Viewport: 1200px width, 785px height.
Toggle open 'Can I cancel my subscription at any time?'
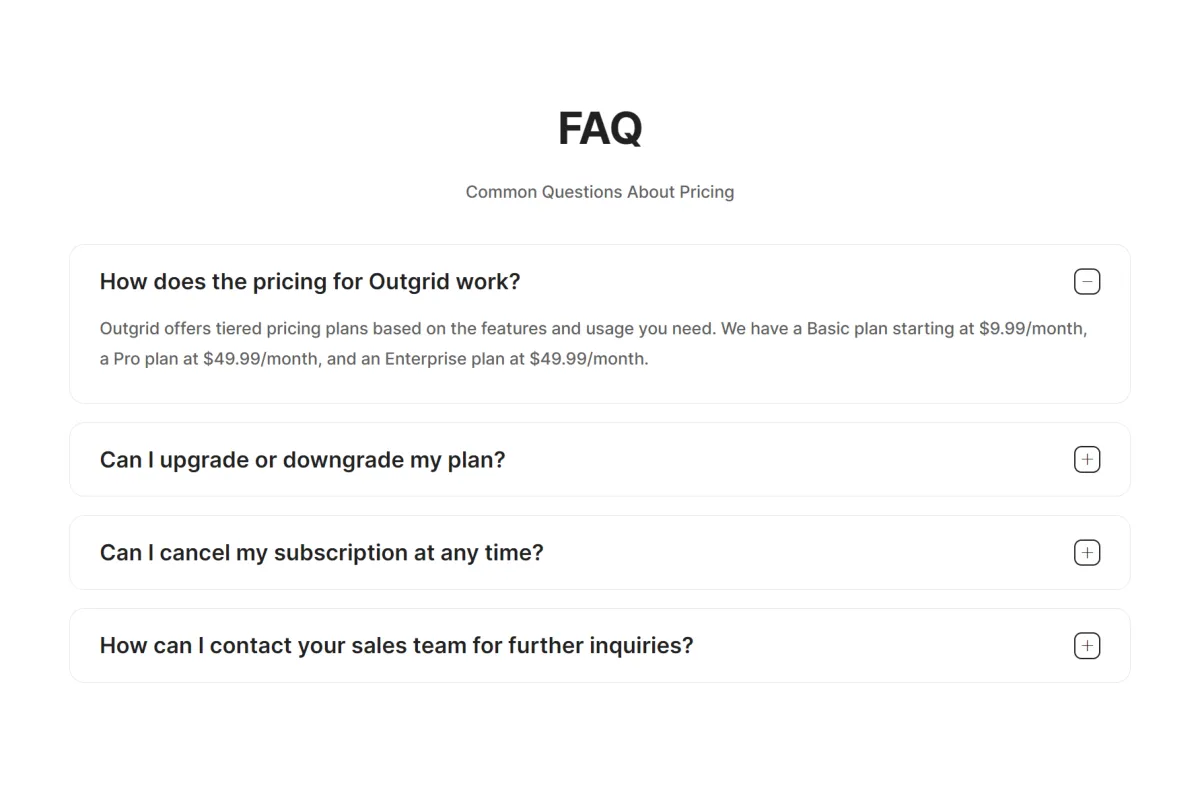click(x=322, y=553)
